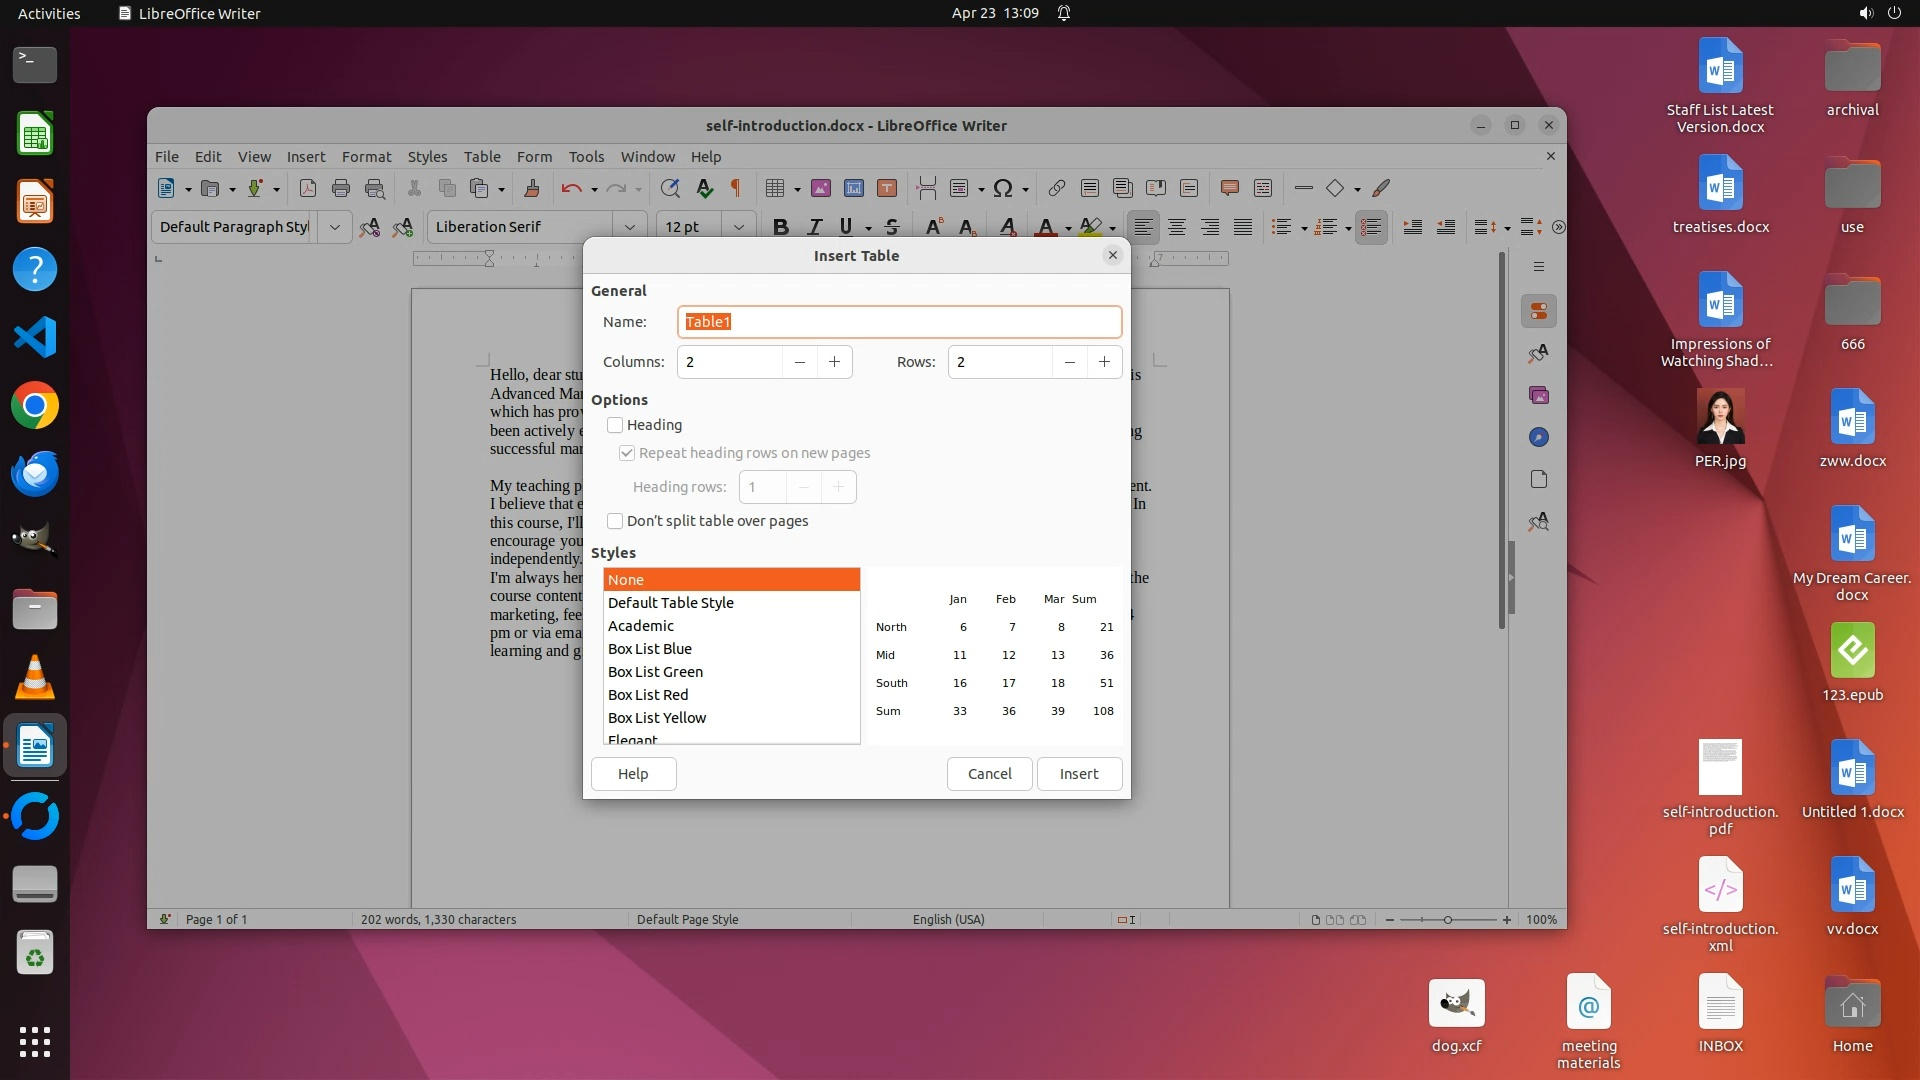Click Cancel in Insert Table dialog

(989, 774)
